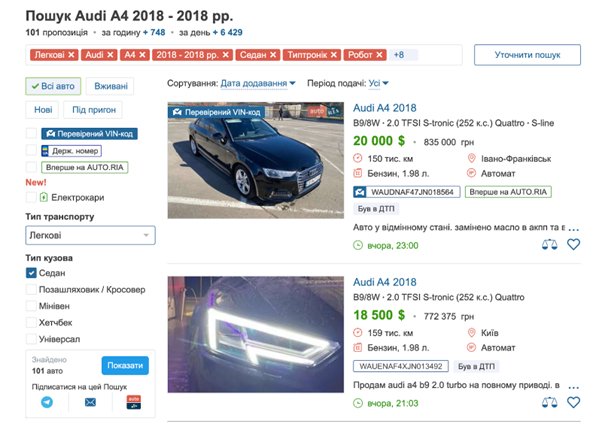Viewport: 602px width, 427px height.
Task: Select the Під пригон tab
Action: click(93, 110)
